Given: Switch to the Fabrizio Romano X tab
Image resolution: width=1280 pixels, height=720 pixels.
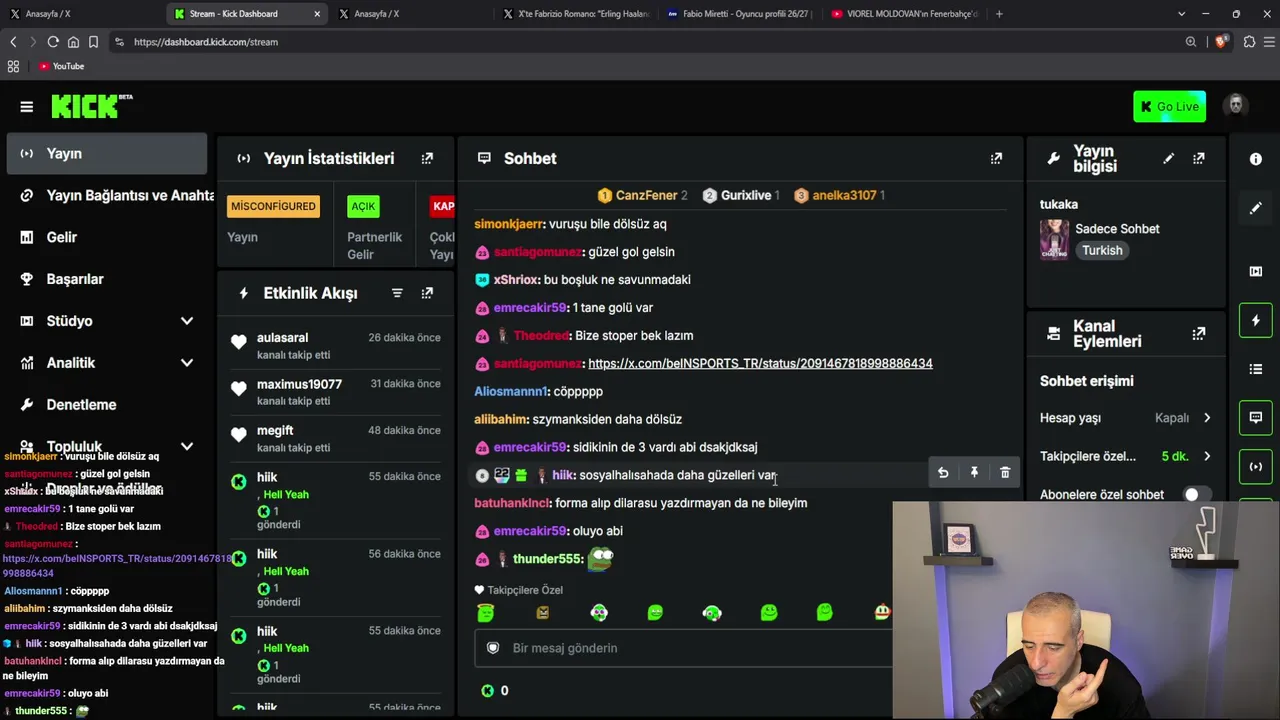Looking at the screenshot, I should tap(576, 14).
